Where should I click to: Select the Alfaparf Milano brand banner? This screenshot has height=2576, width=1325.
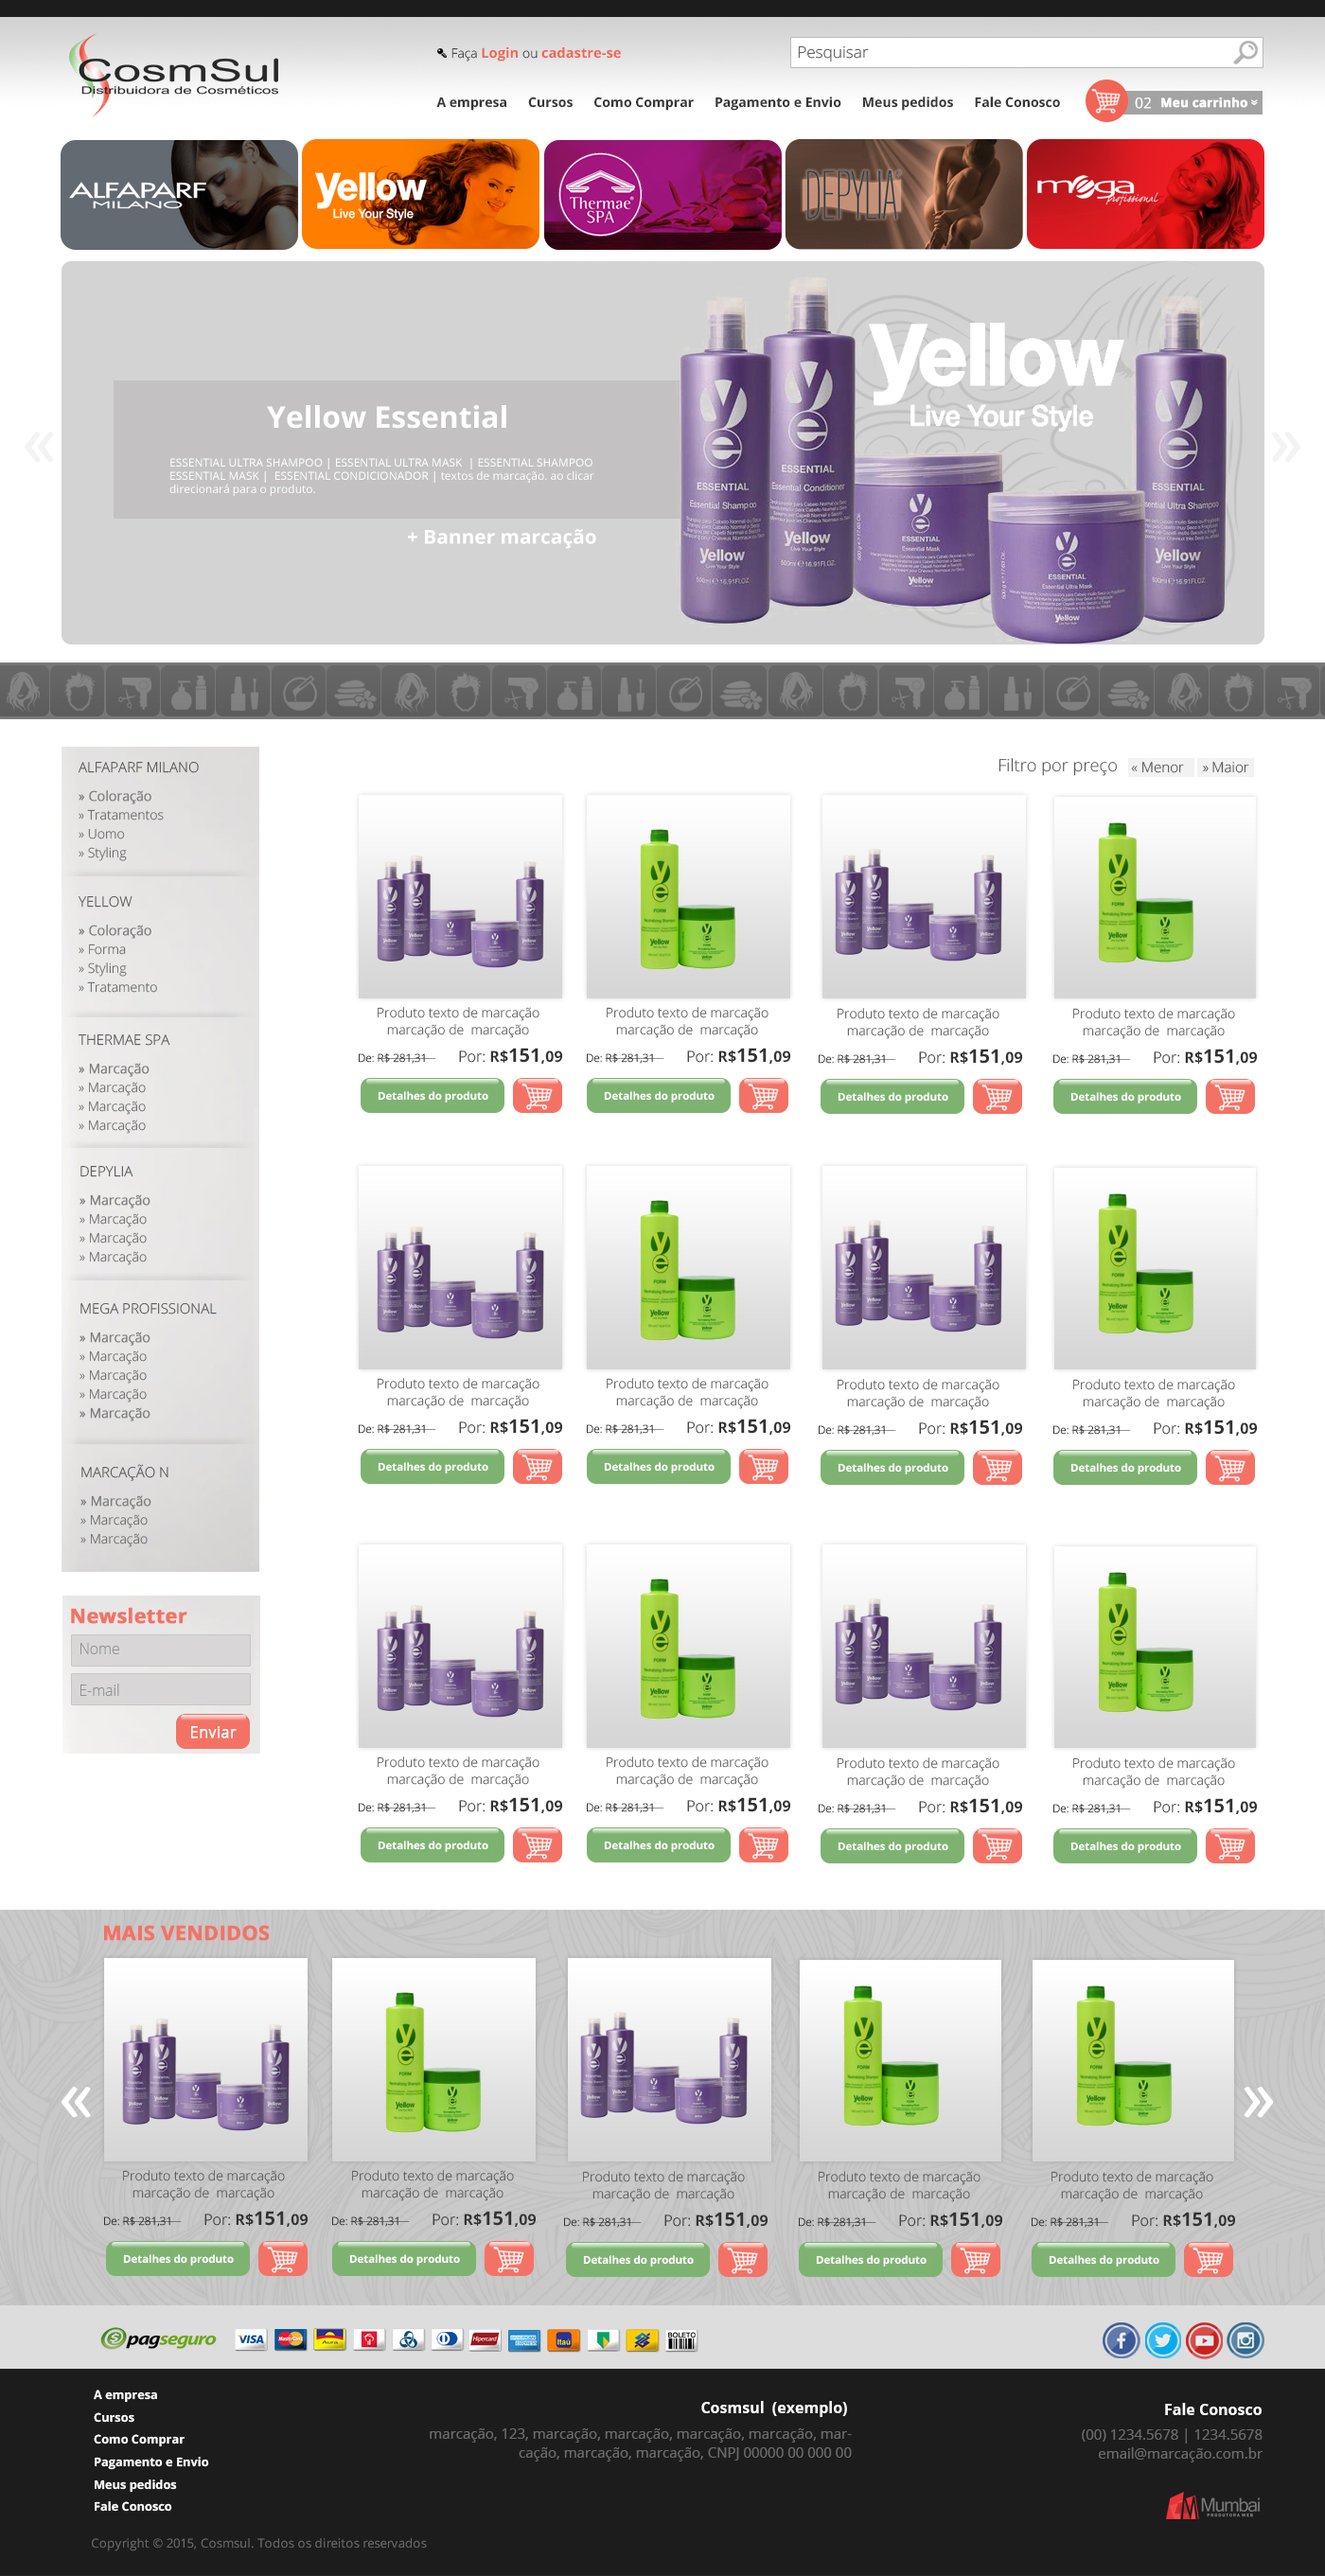point(179,194)
